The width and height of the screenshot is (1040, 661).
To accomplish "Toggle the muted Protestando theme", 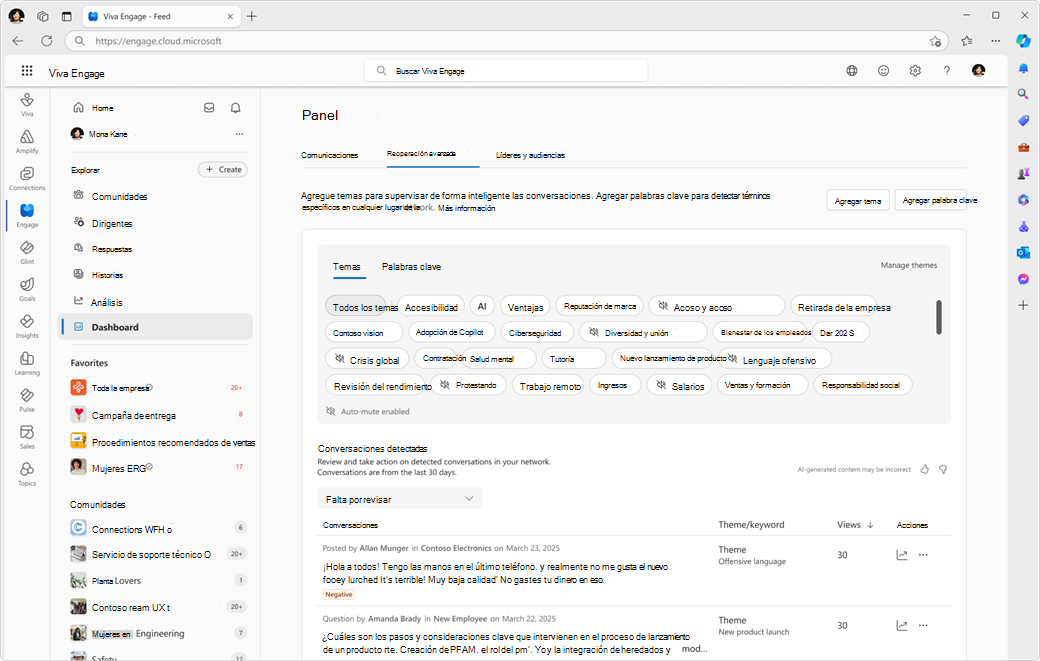I will point(468,385).
